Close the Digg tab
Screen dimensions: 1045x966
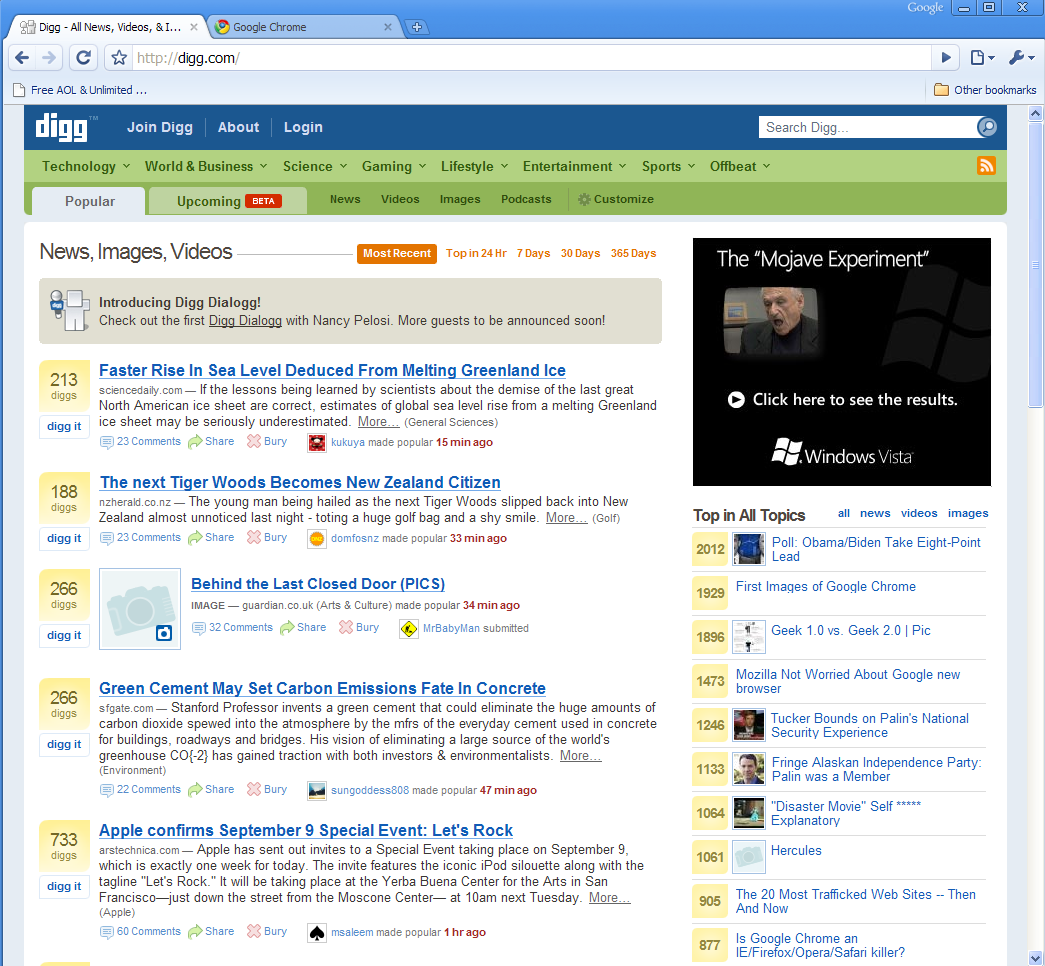(193, 27)
